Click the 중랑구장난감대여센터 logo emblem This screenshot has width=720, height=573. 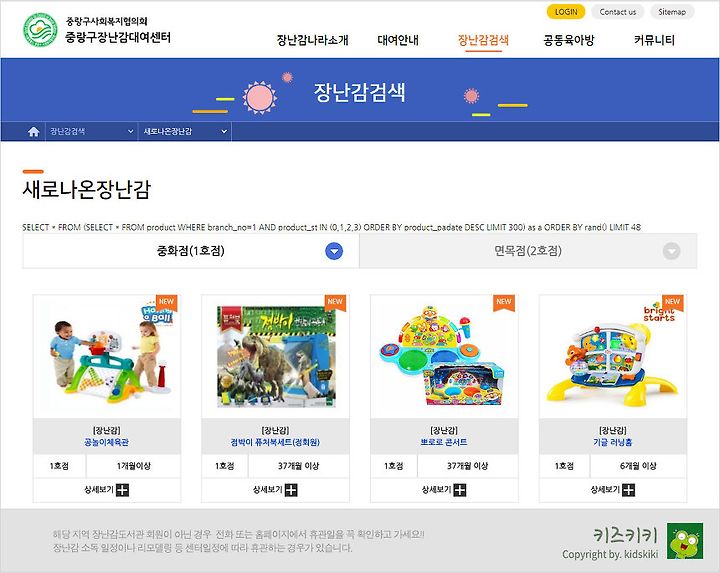(40, 30)
